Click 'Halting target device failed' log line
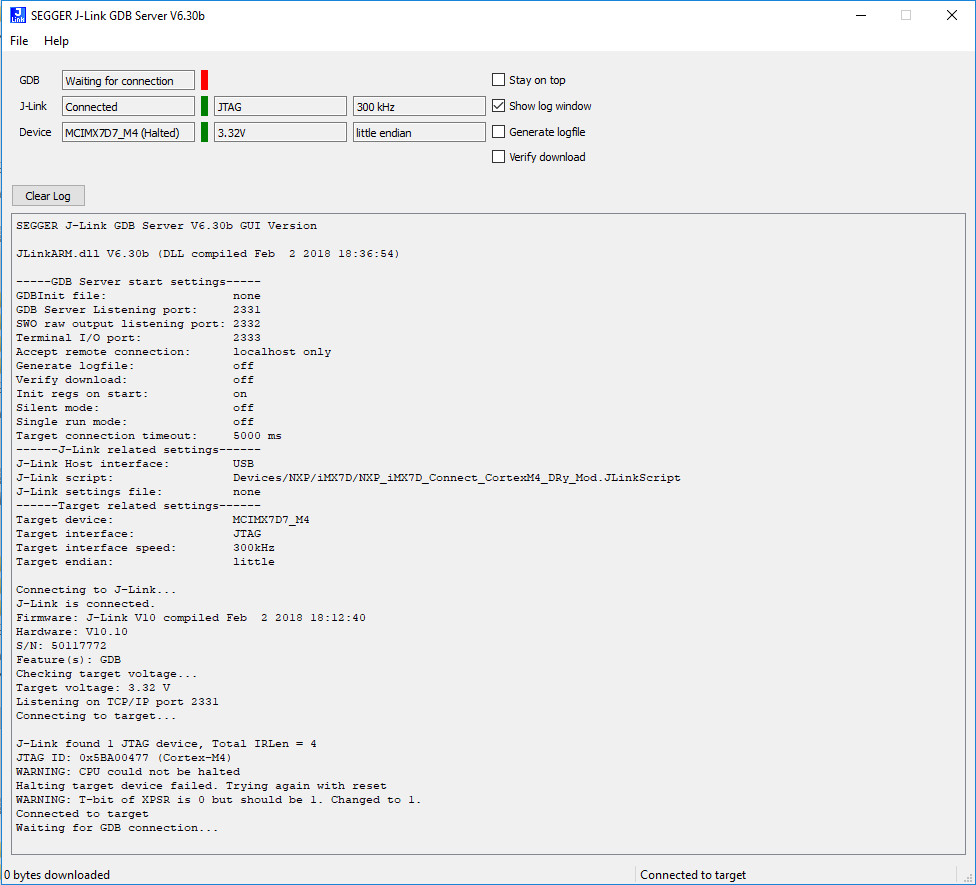976x885 pixels. coord(201,786)
